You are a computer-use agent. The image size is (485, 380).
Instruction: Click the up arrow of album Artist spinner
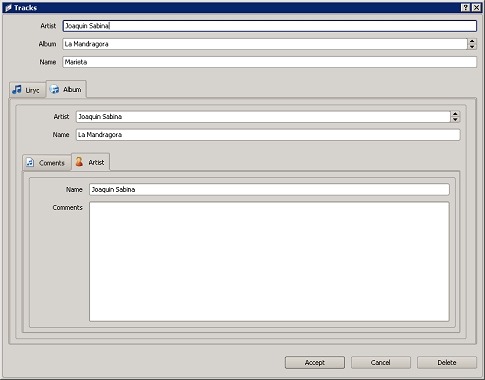tap(455, 114)
